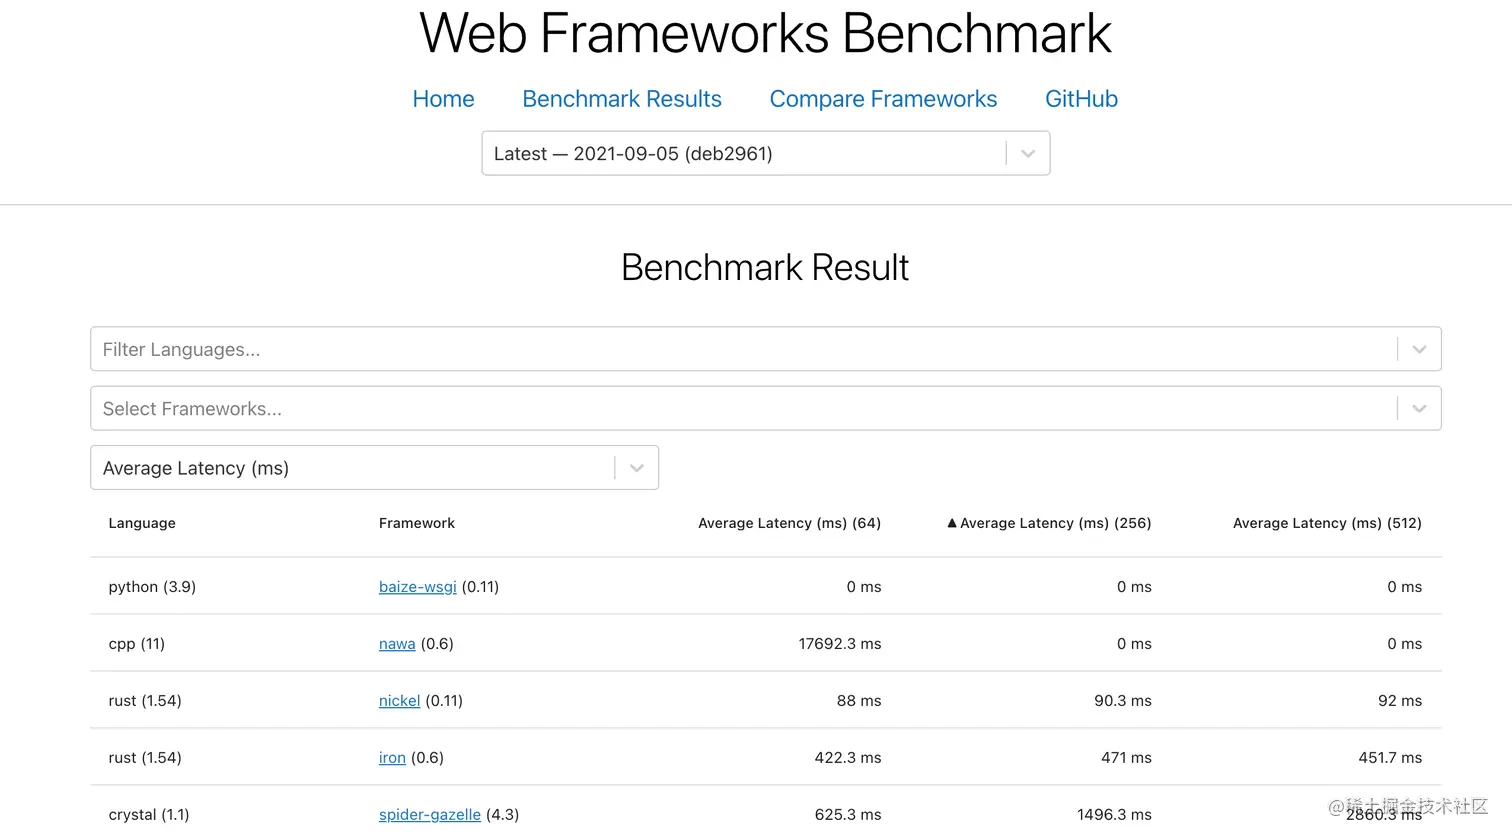
Task: Select the cpp (11) language cell
Action: (137, 644)
